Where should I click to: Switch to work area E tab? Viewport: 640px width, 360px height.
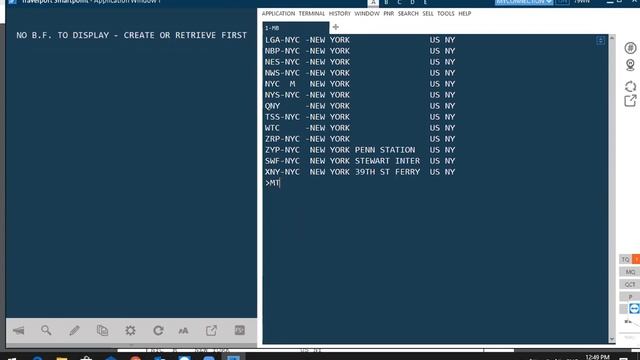pos(425,2)
